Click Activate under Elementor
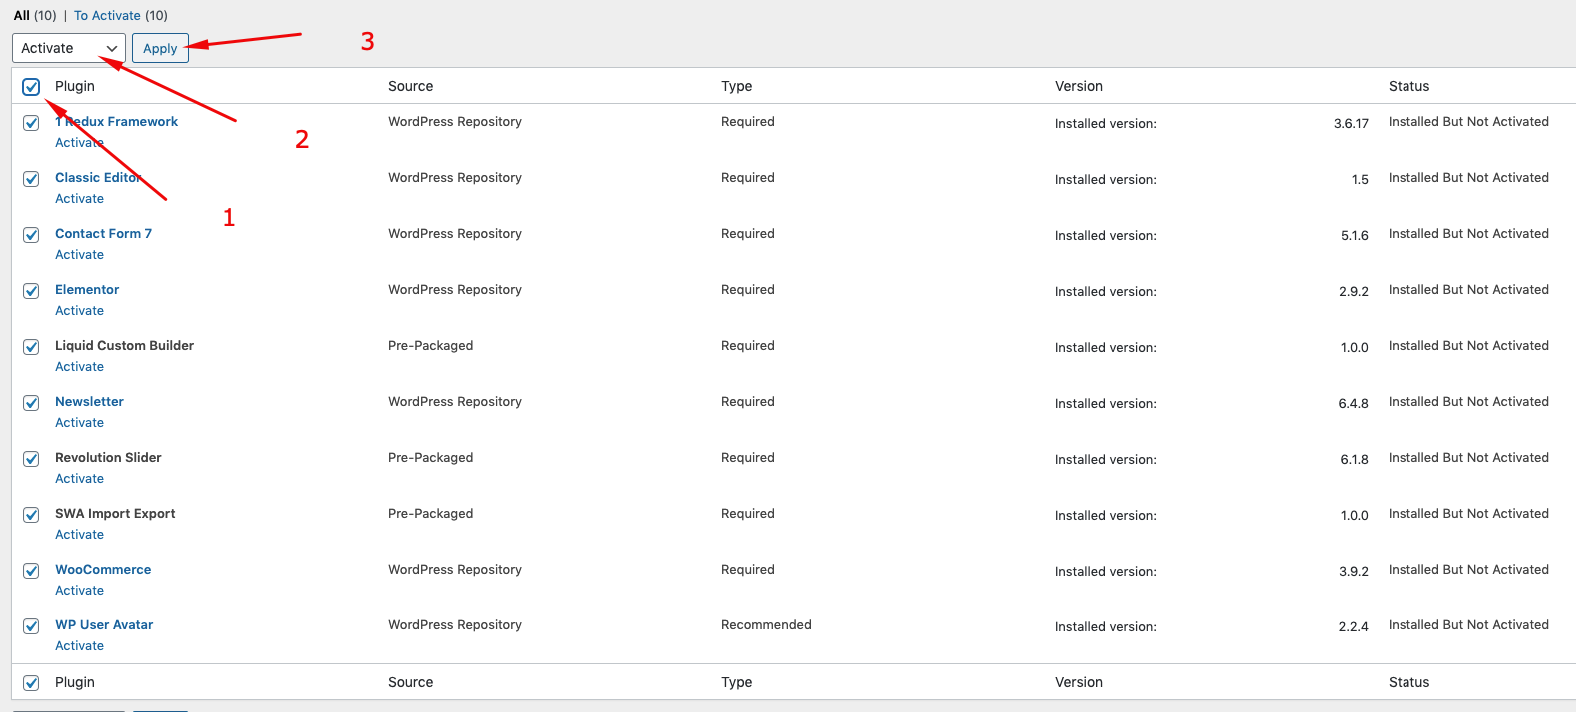Image resolution: width=1576 pixels, height=712 pixels. (79, 311)
